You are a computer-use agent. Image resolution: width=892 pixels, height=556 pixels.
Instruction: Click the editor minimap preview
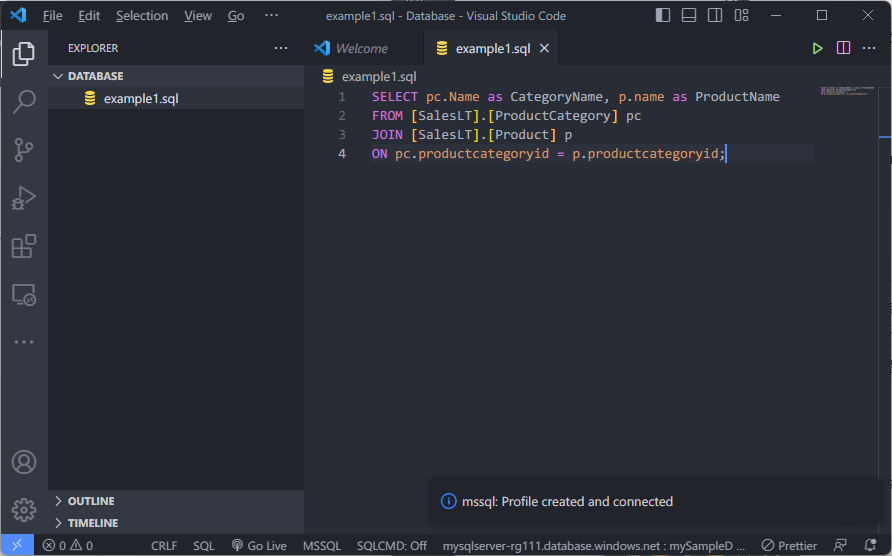tap(848, 91)
